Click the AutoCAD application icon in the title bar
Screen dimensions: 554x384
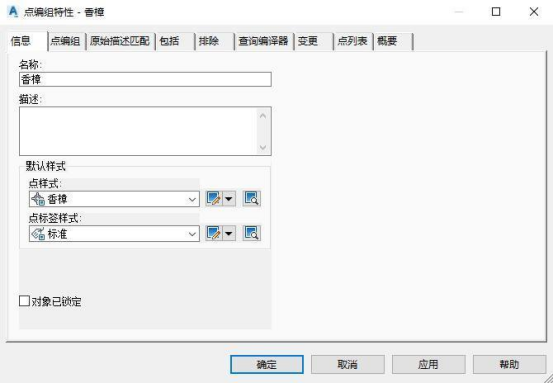tap(13, 12)
